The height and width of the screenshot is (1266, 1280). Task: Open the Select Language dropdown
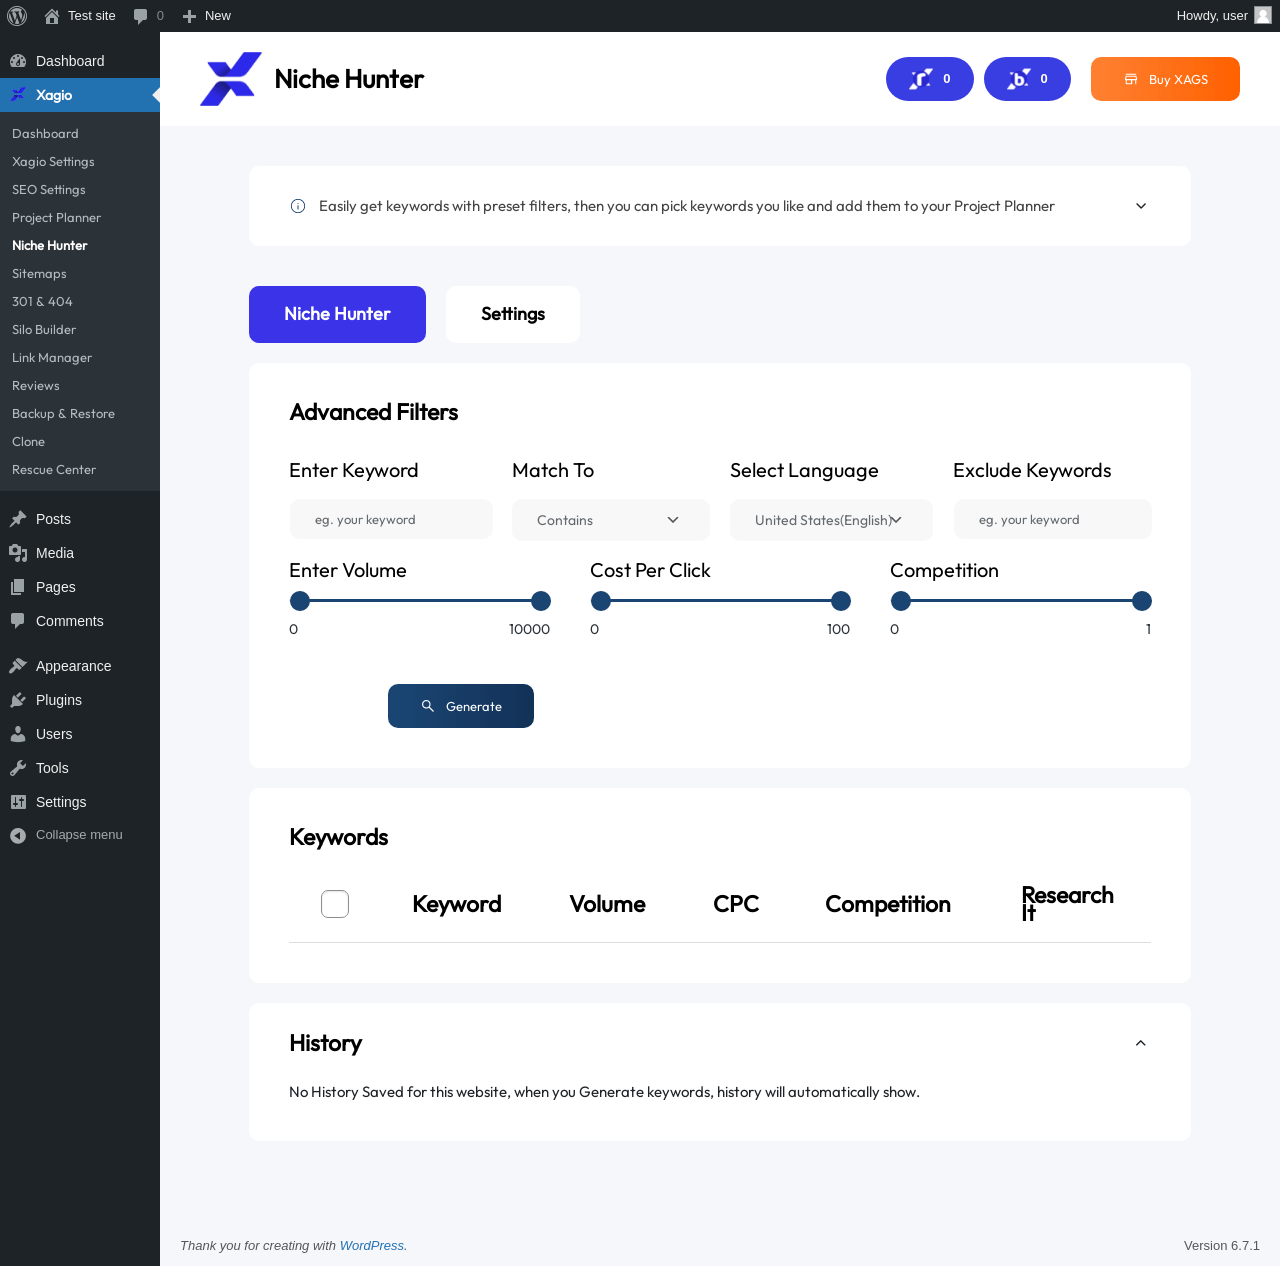831,520
